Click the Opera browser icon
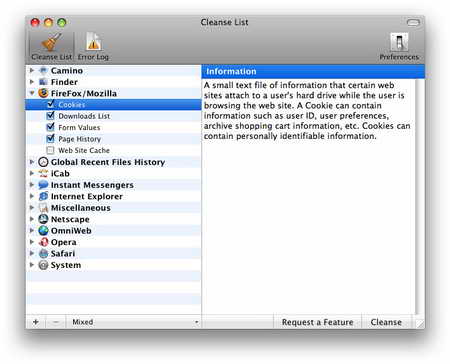 tap(43, 242)
